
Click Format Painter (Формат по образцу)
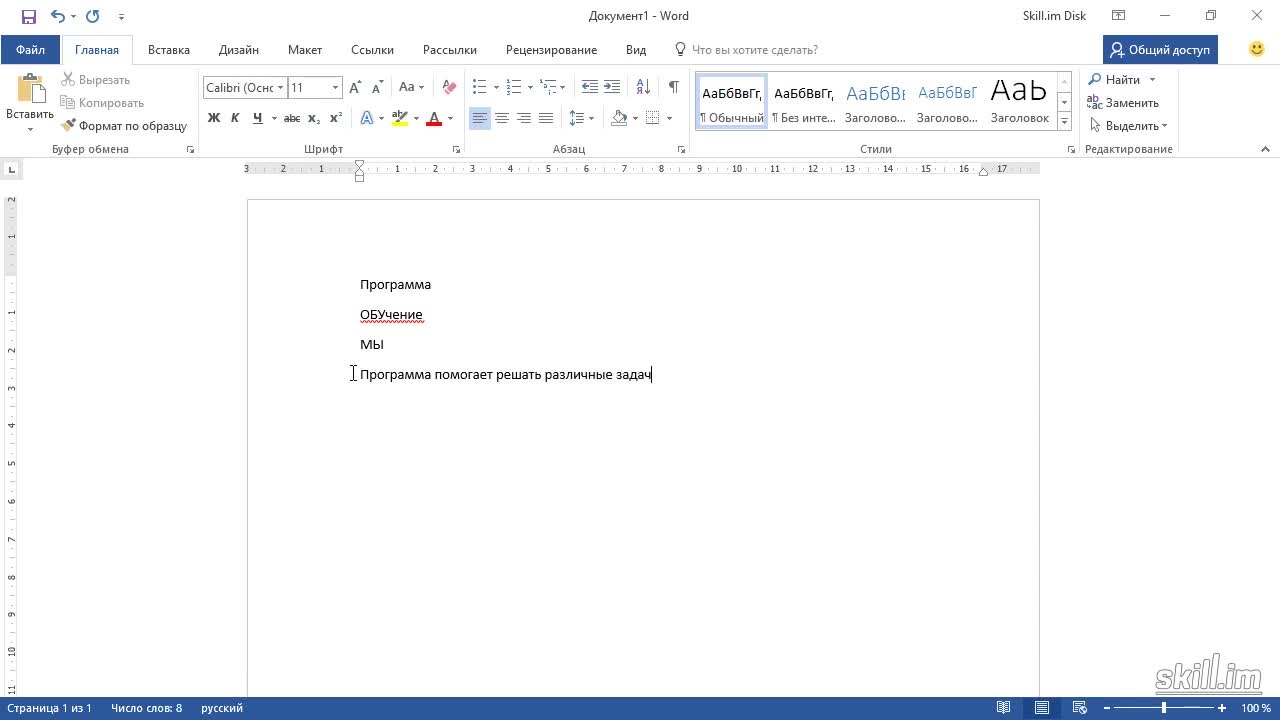tap(124, 126)
